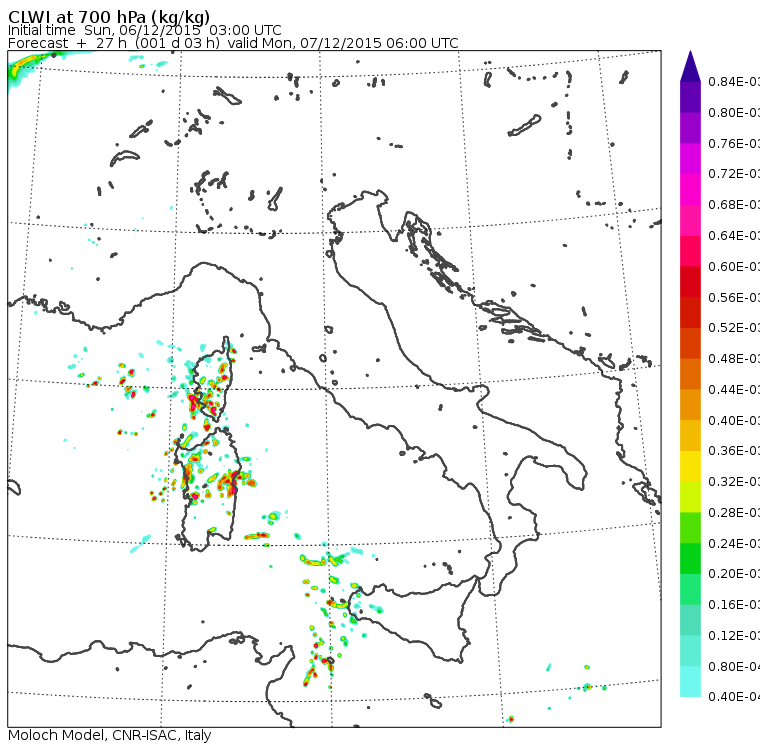Select the yellow band between 0.32E-03 and 0.36E-03

click(x=690, y=466)
